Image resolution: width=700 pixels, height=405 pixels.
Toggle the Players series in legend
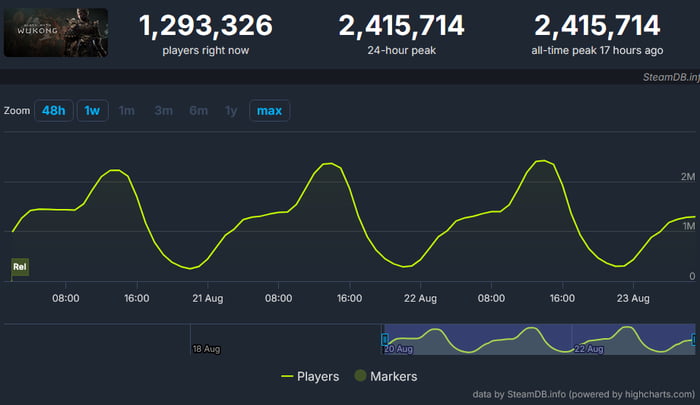tap(310, 376)
